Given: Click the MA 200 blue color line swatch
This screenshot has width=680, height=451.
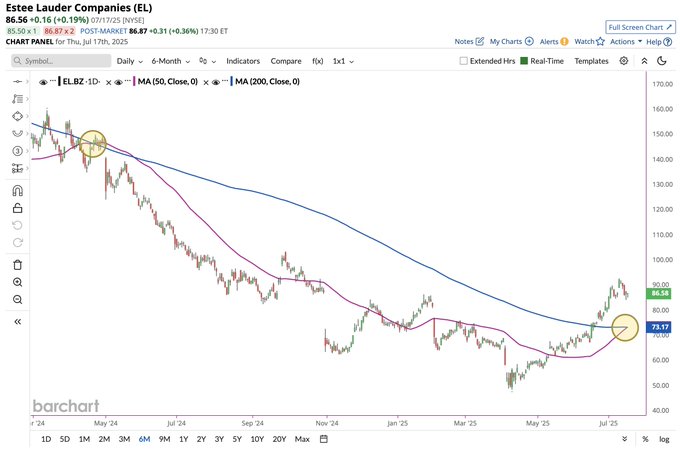Looking at the screenshot, I should coord(232,82).
